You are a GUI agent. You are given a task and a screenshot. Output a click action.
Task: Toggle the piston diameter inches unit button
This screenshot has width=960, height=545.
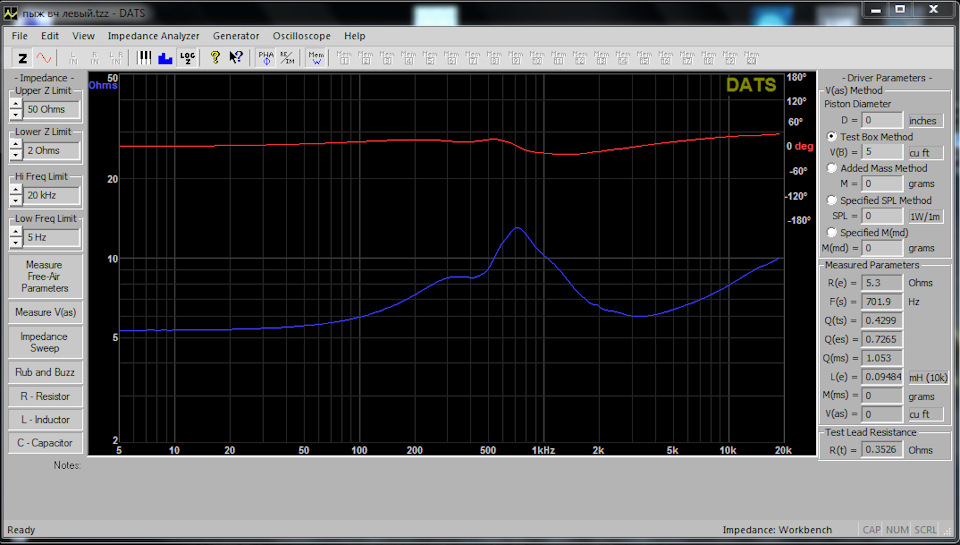pos(925,121)
